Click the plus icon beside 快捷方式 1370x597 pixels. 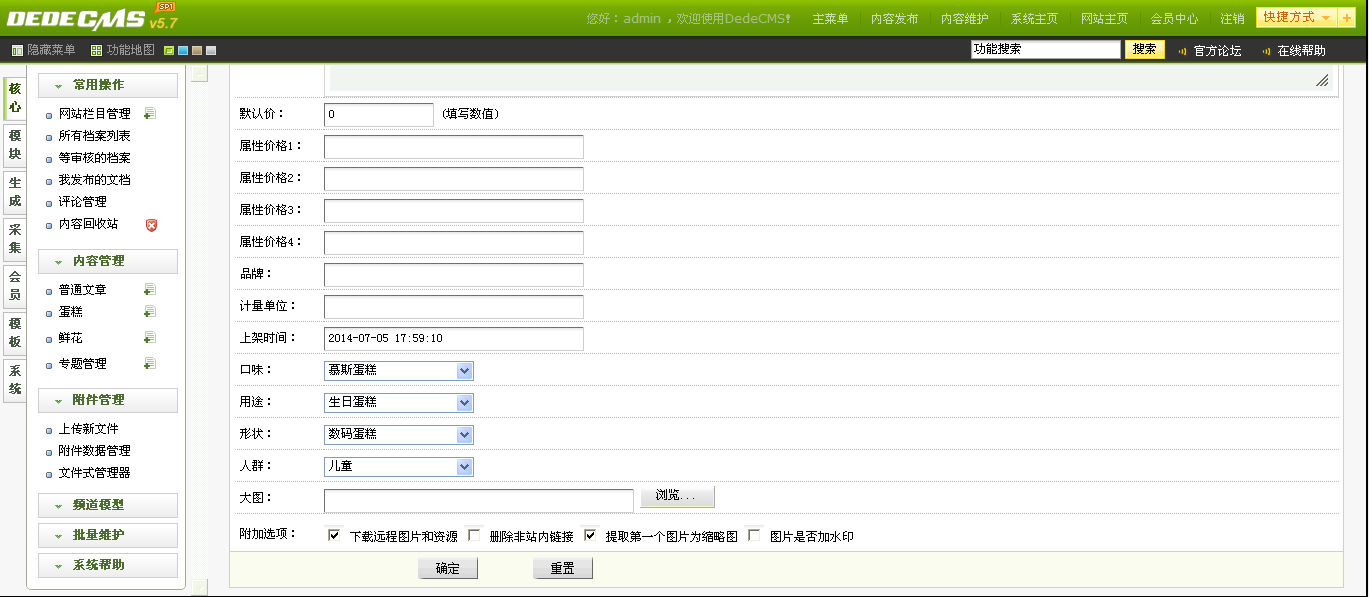[x=1347, y=18]
